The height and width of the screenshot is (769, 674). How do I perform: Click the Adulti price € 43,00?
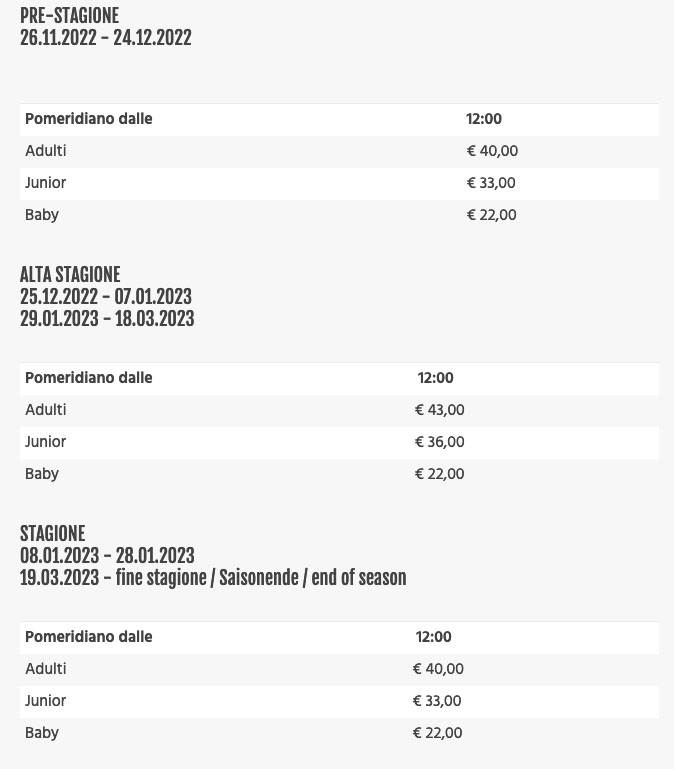[439, 410]
